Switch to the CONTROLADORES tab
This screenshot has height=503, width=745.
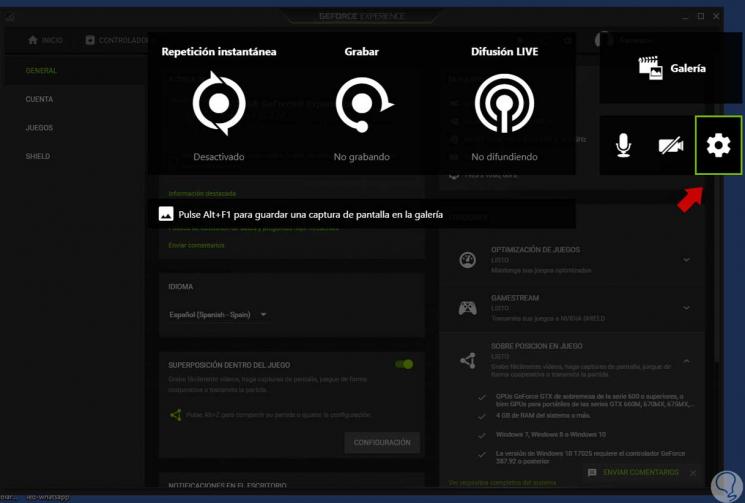click(x=117, y=40)
